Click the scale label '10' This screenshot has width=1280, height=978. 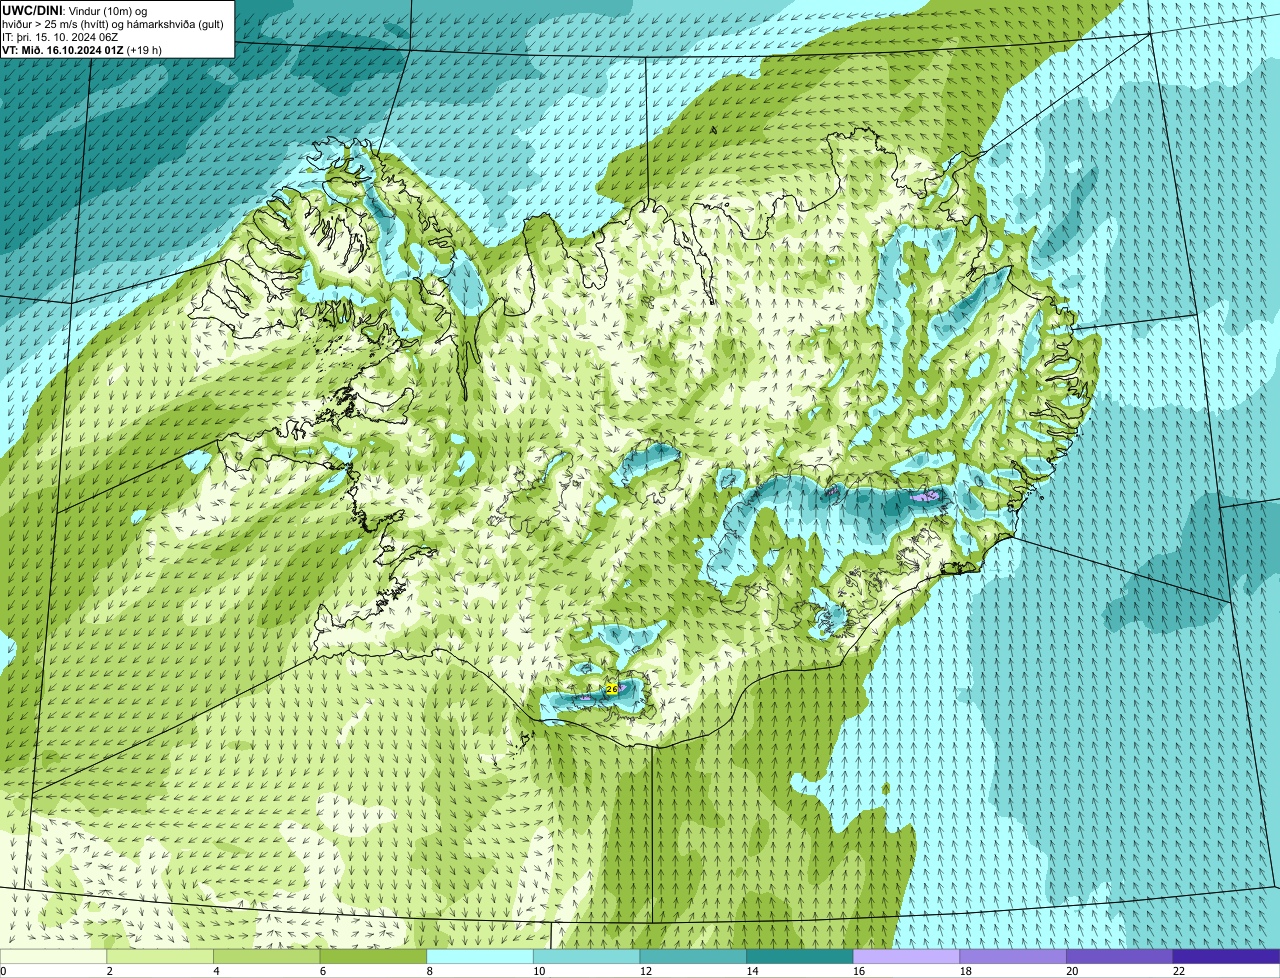click(539, 970)
